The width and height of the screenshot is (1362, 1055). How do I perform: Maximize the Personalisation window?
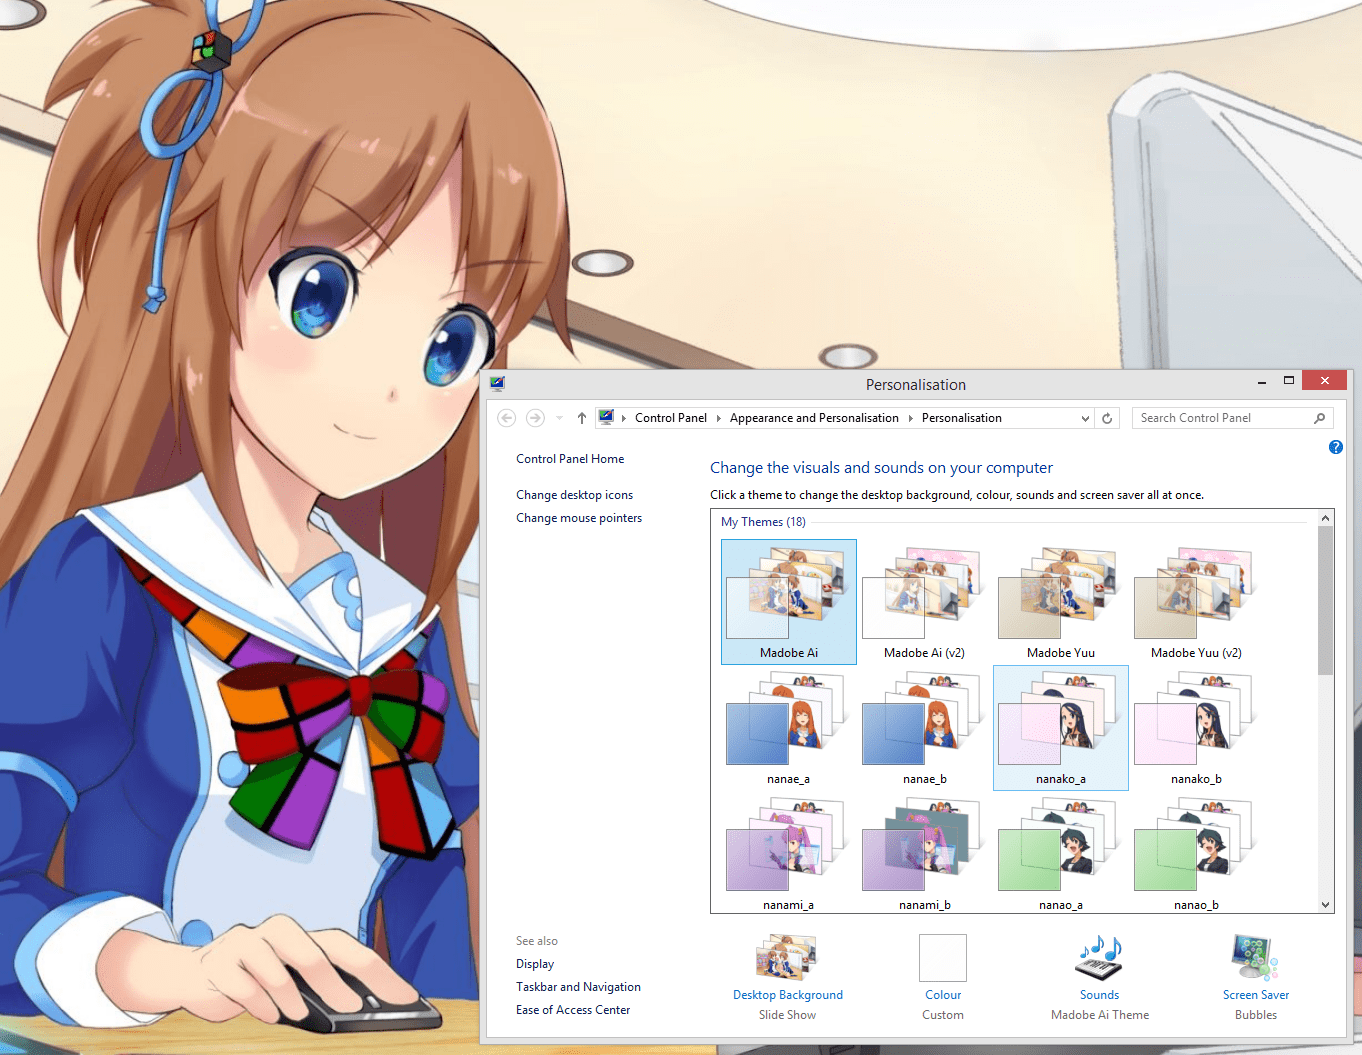point(1289,381)
